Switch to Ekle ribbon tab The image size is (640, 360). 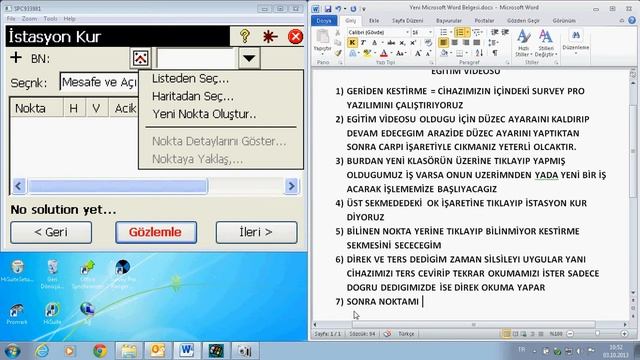[x=374, y=20]
